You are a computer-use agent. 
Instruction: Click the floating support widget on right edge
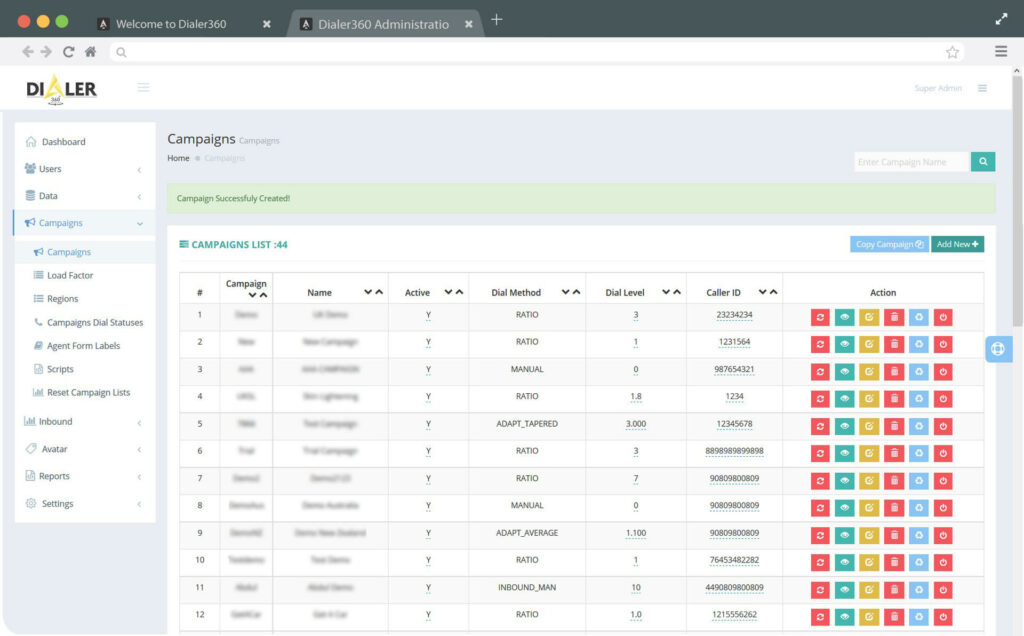click(x=998, y=348)
